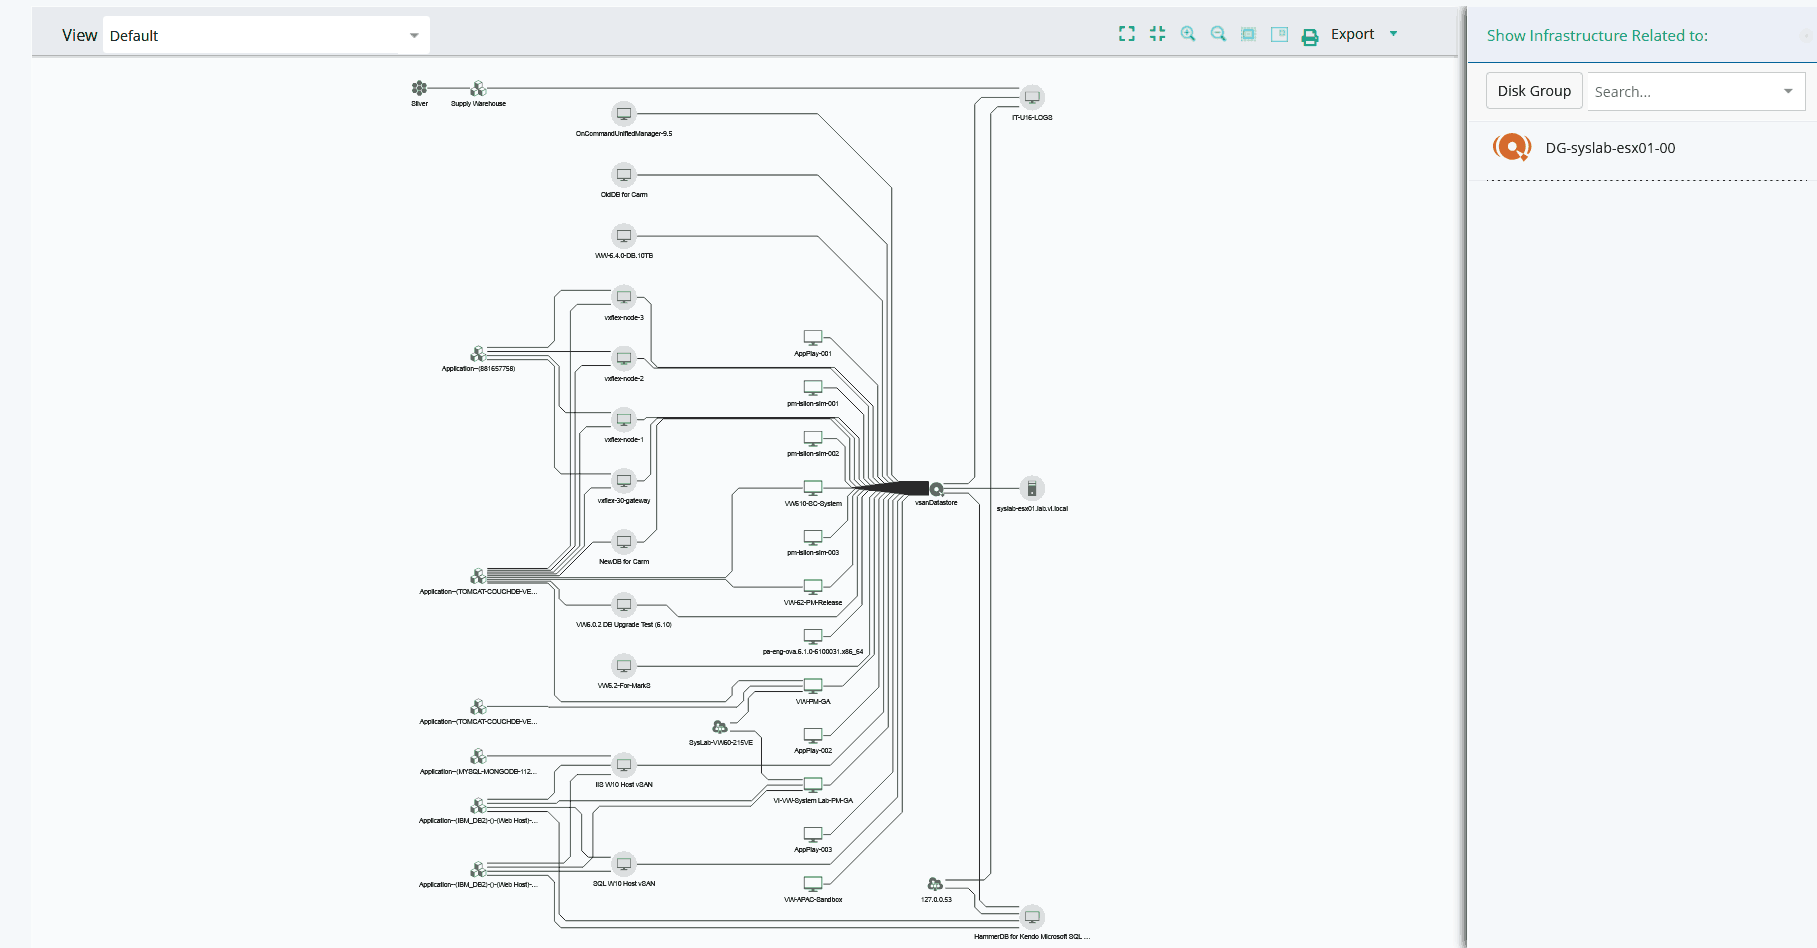The height and width of the screenshot is (948, 1817).
Task: Click the Export label
Action: [1352, 34]
